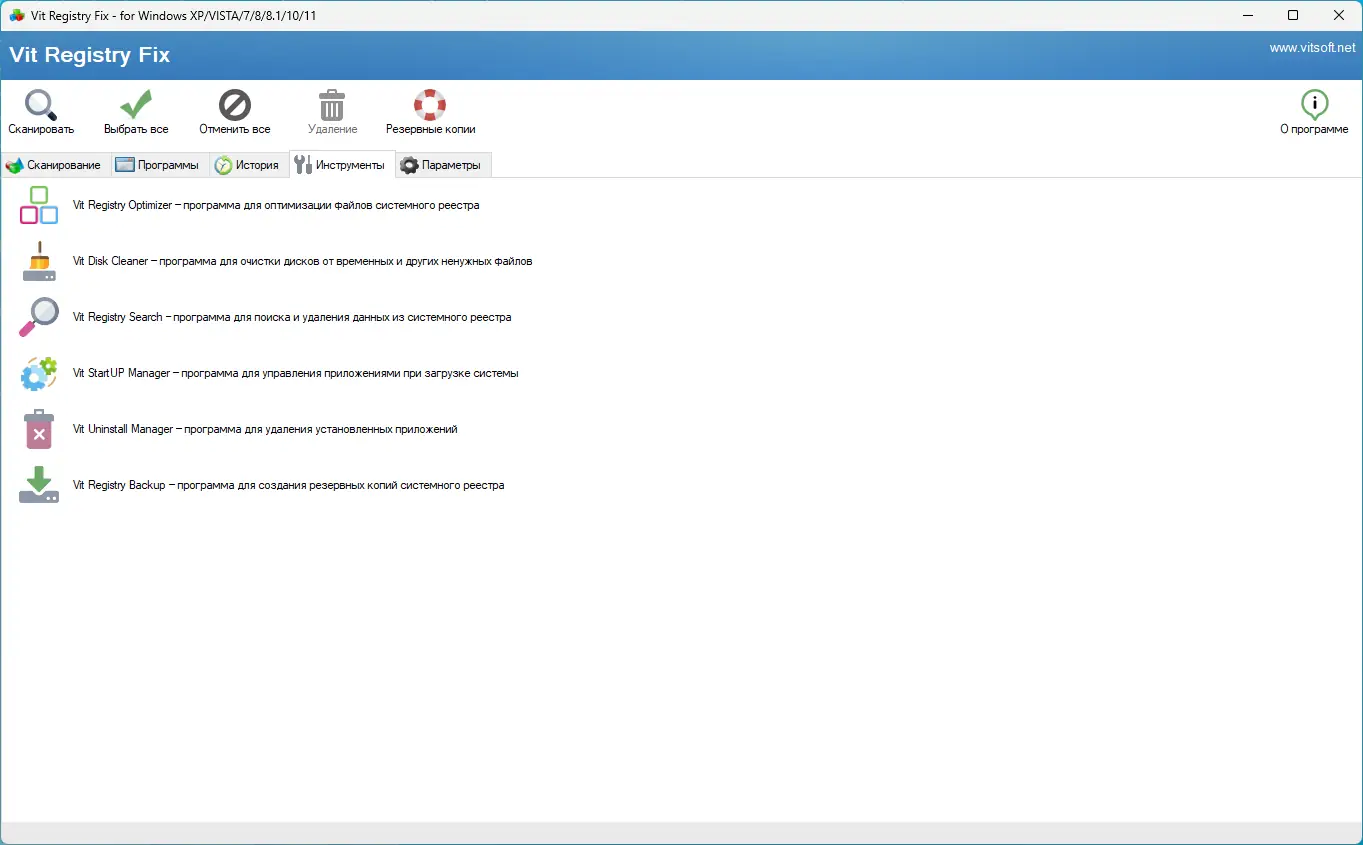Launch Vit Registry Optimizer squares icon
The width and height of the screenshot is (1363, 845).
[x=39, y=205]
